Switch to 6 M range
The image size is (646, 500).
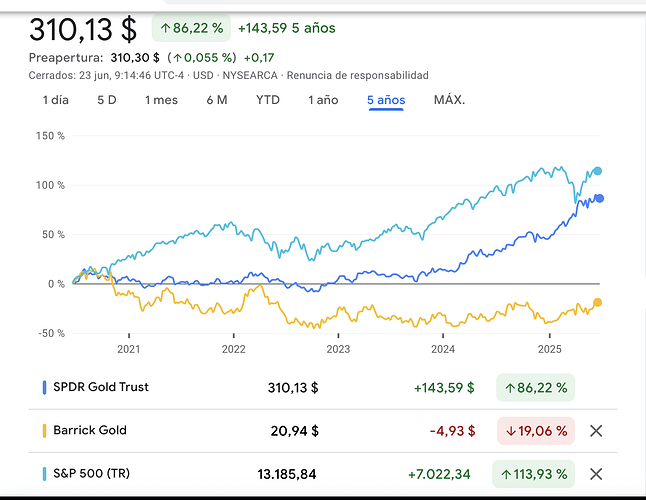pos(217,100)
